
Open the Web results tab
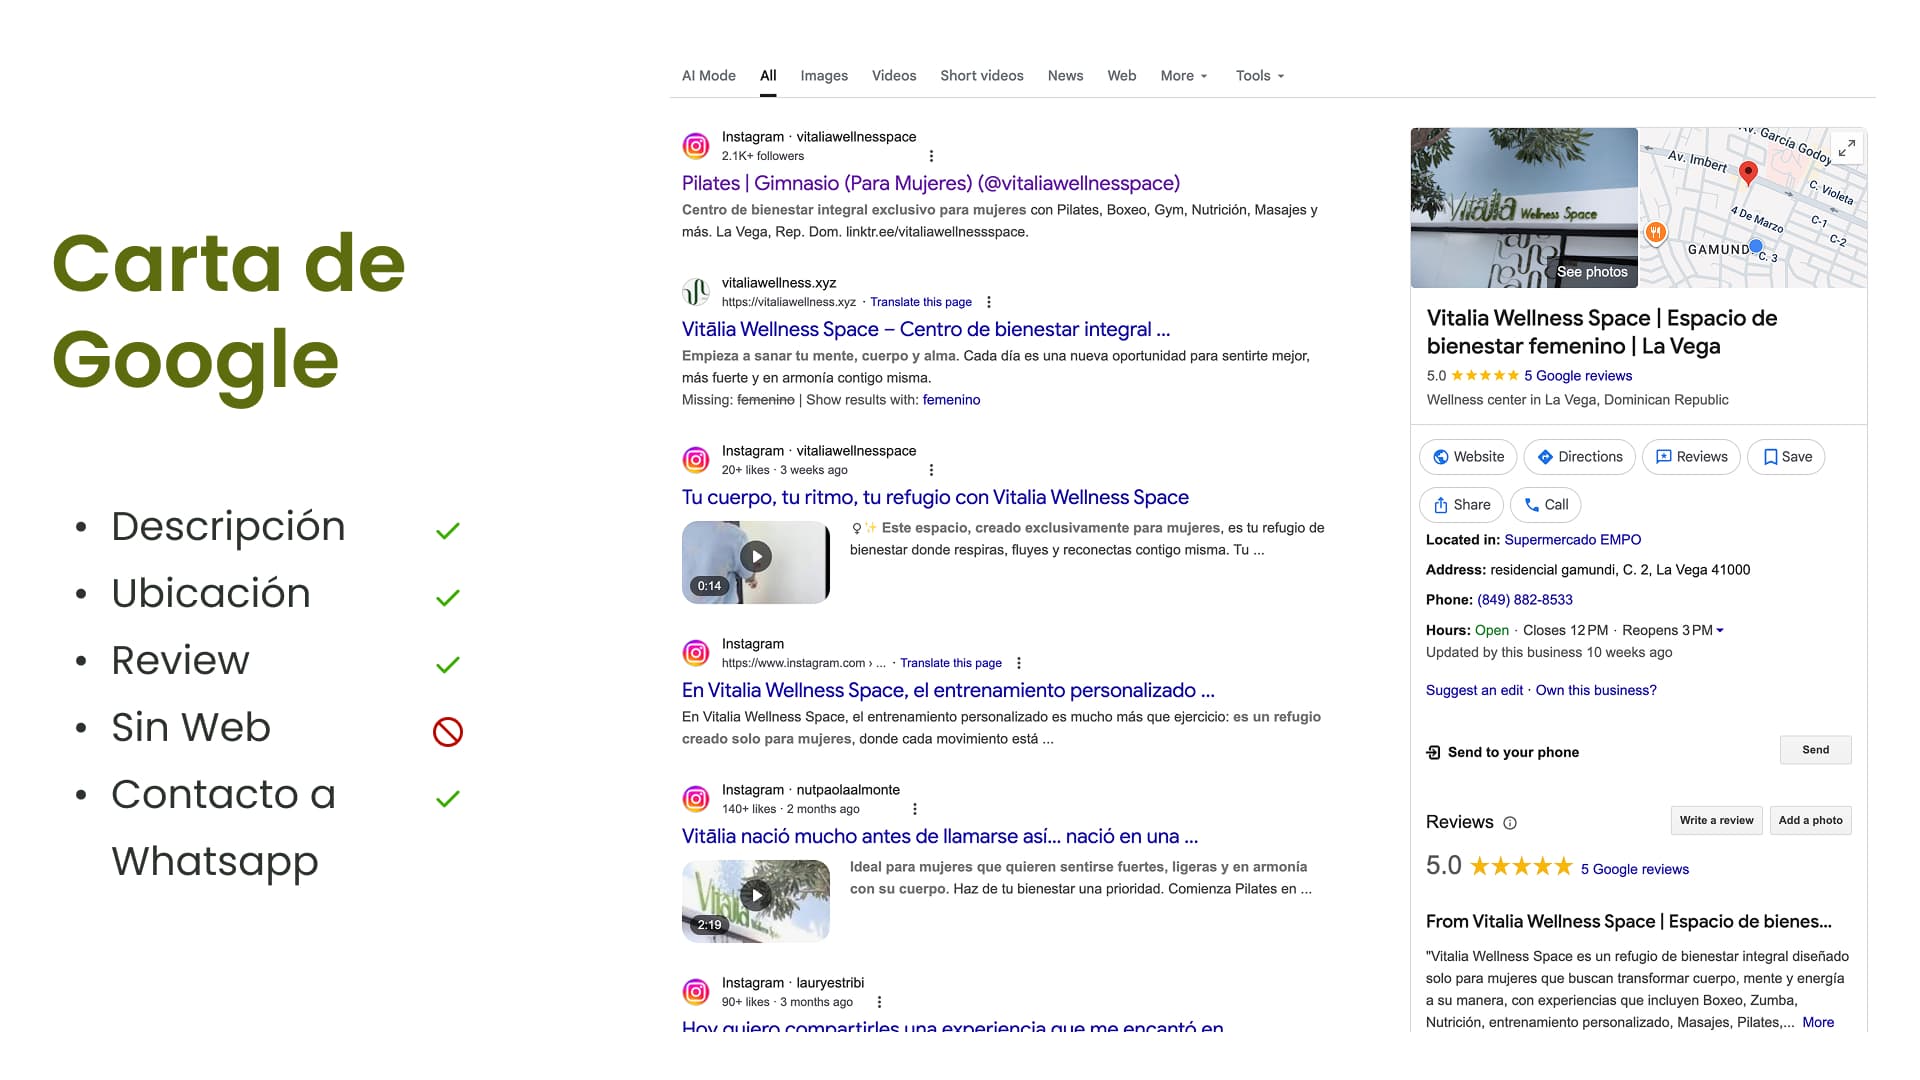coord(1122,76)
